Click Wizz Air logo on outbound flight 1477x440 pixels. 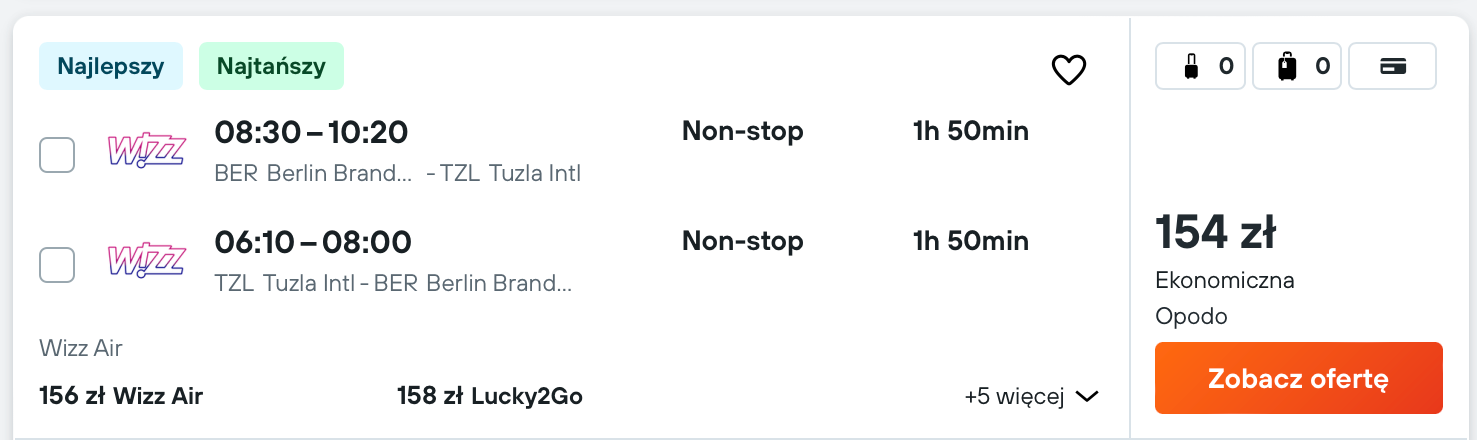pos(146,151)
